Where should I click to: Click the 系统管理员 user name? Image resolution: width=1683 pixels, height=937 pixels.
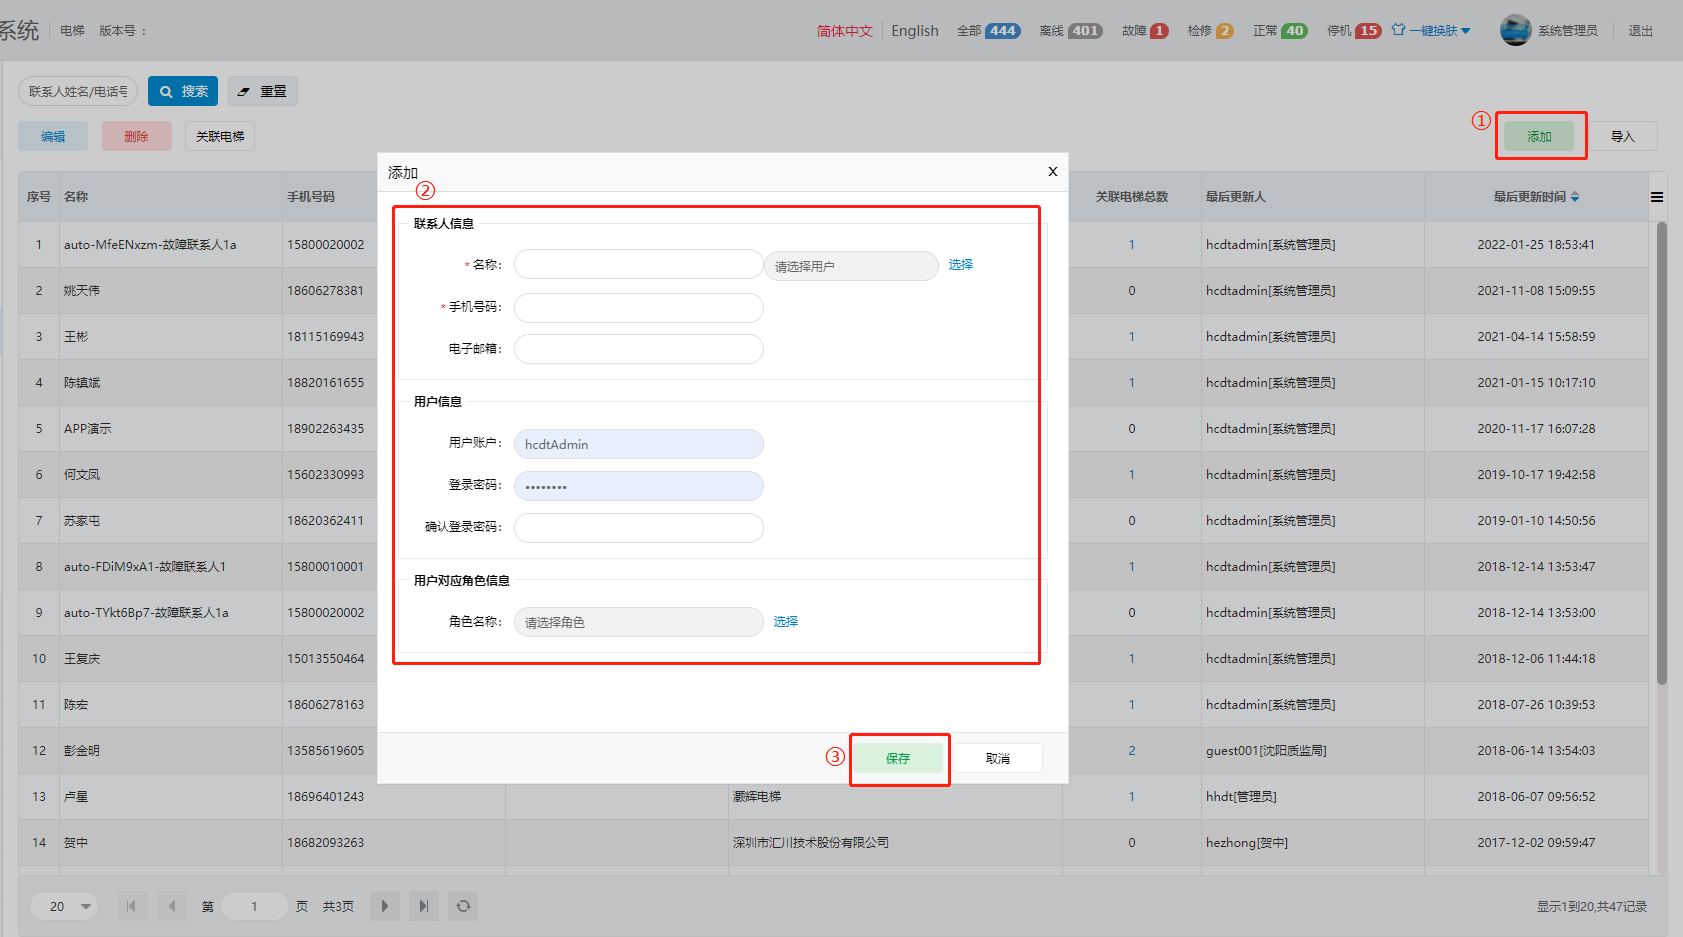pyautogui.click(x=1568, y=31)
